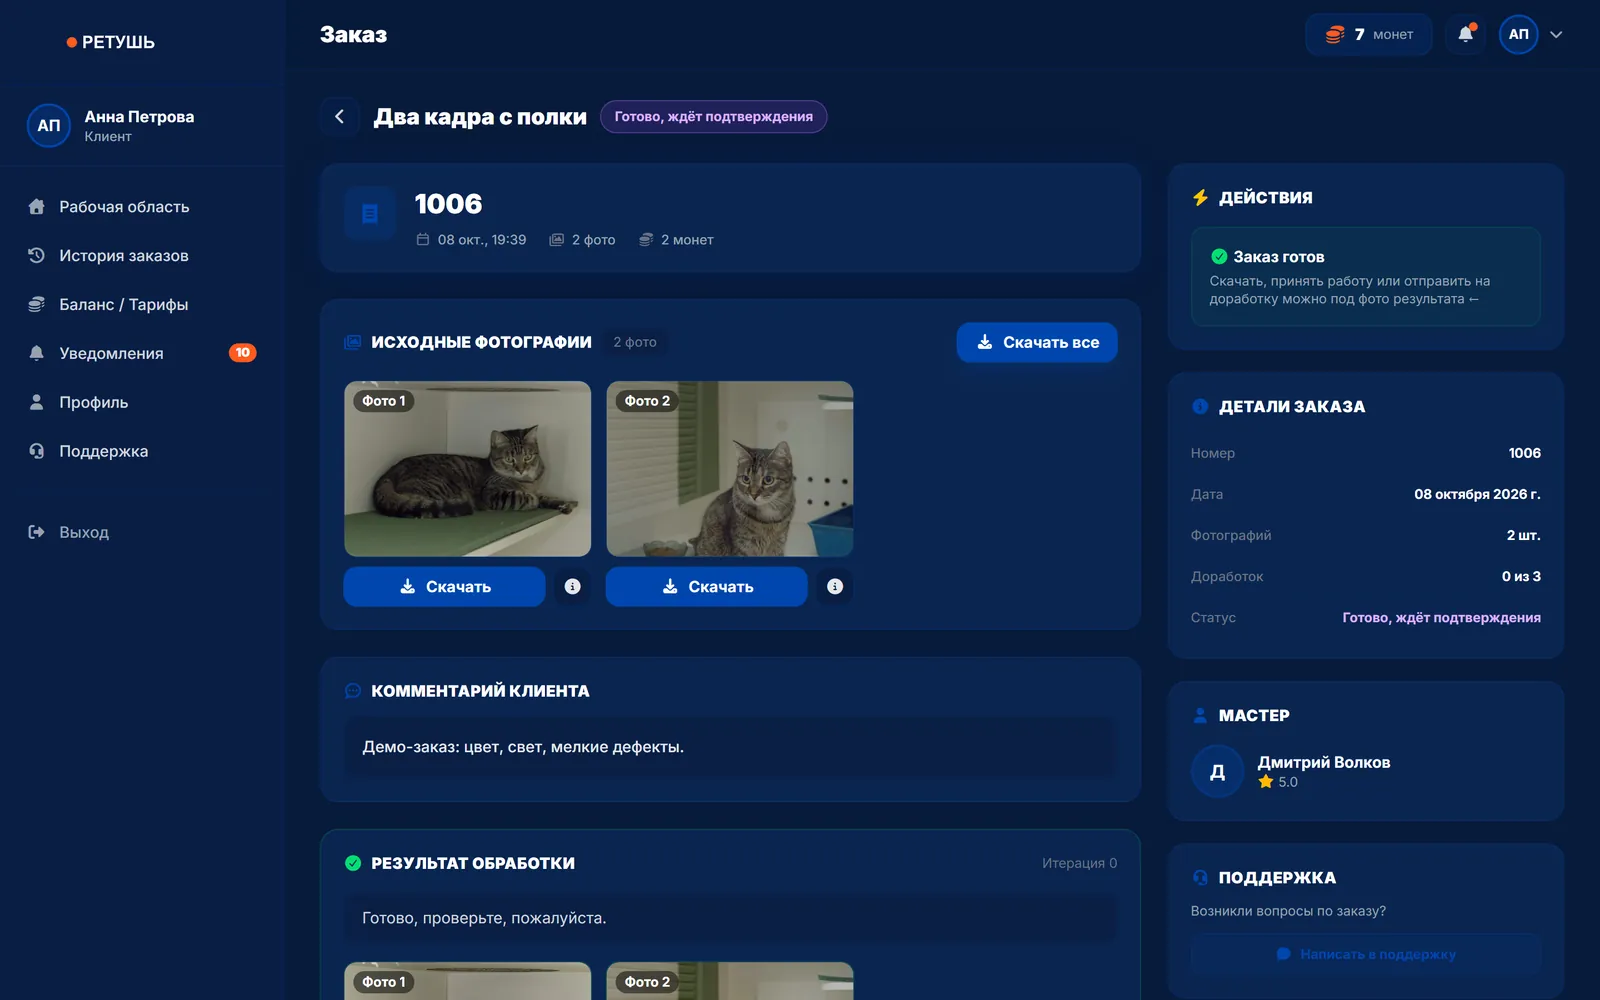Viewport: 1600px width, 1000px height.
Task: Click the client comment text Демо-заказ
Action: [x=523, y=747]
